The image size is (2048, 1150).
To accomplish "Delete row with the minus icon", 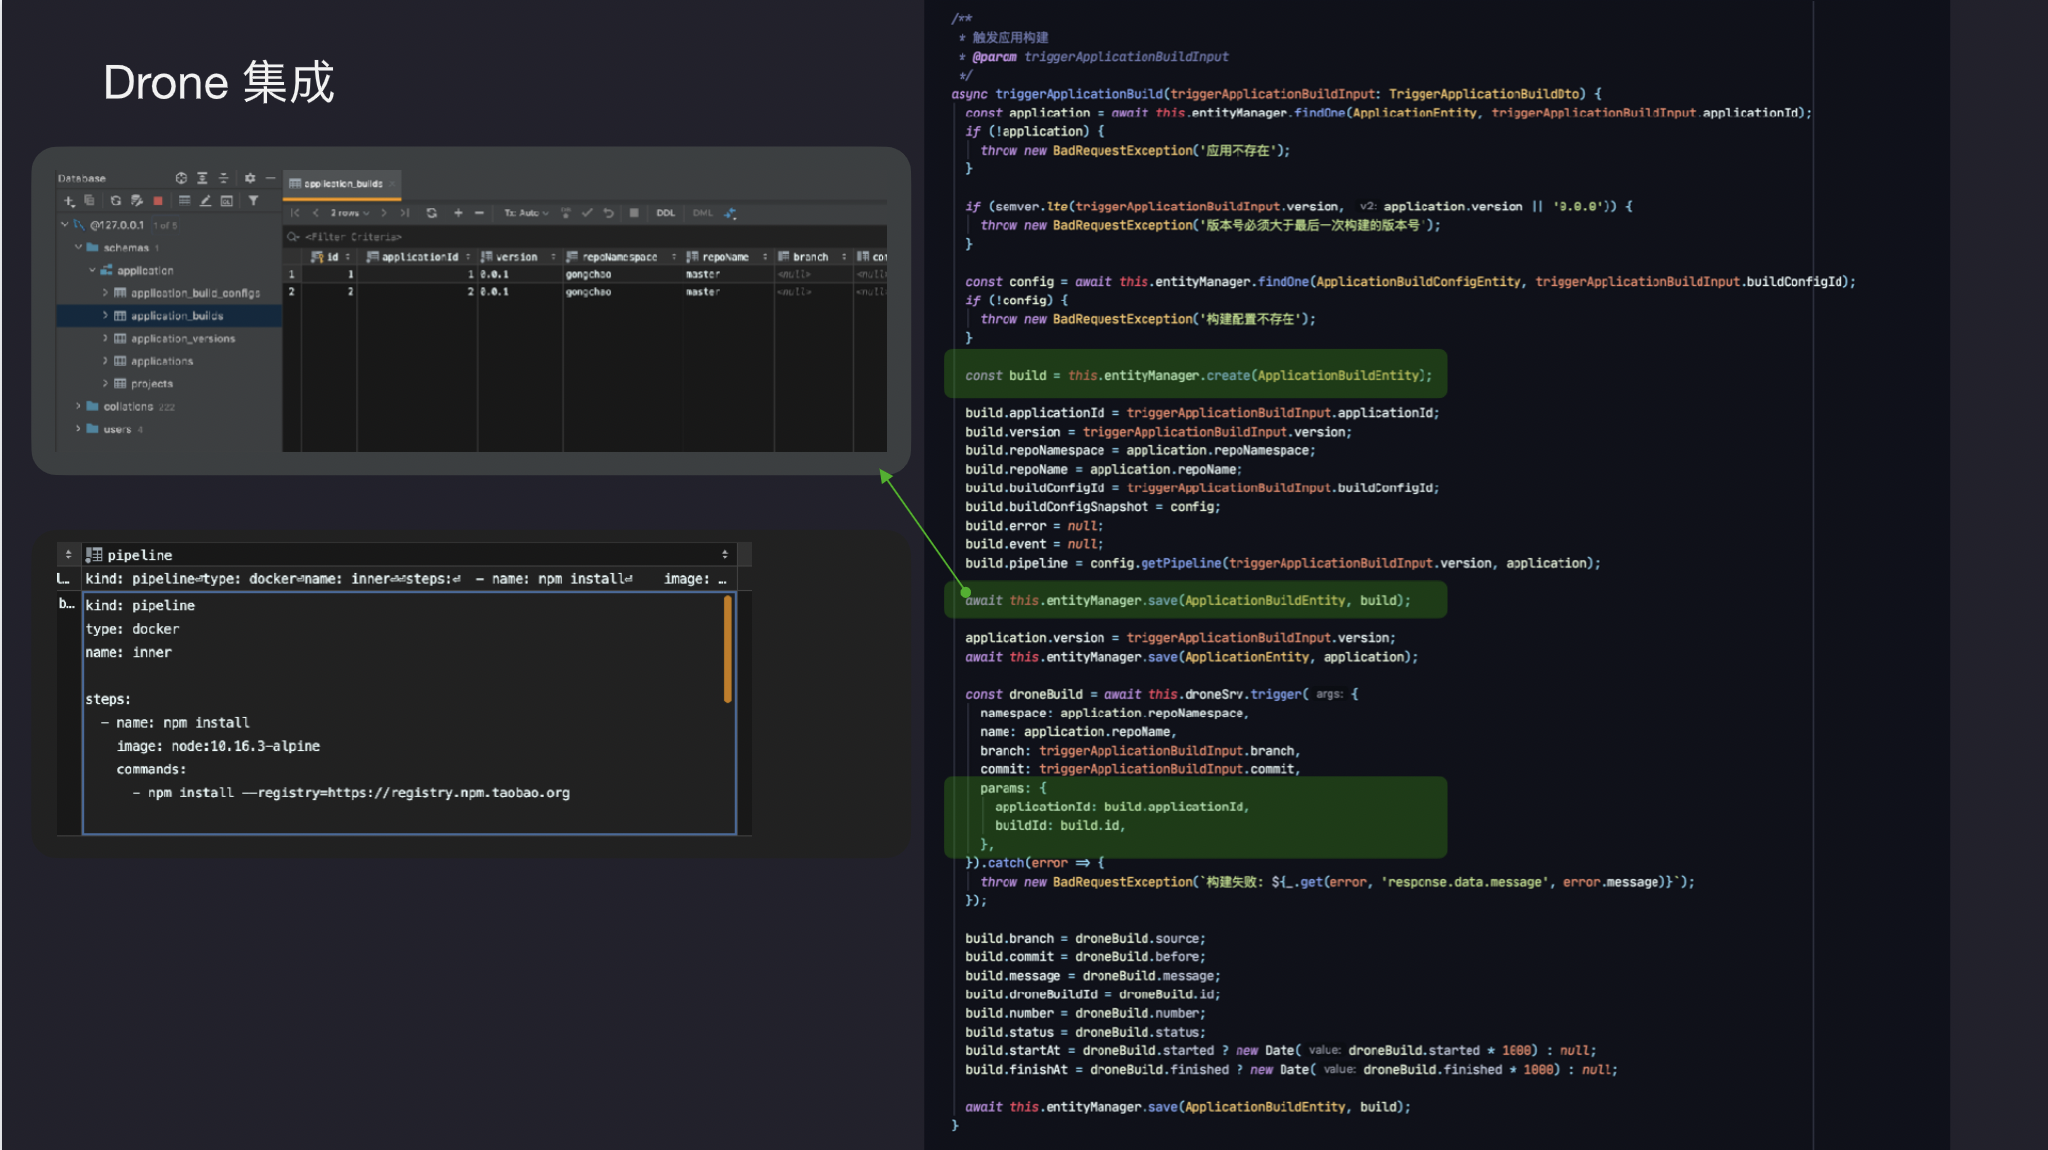I will click(479, 213).
